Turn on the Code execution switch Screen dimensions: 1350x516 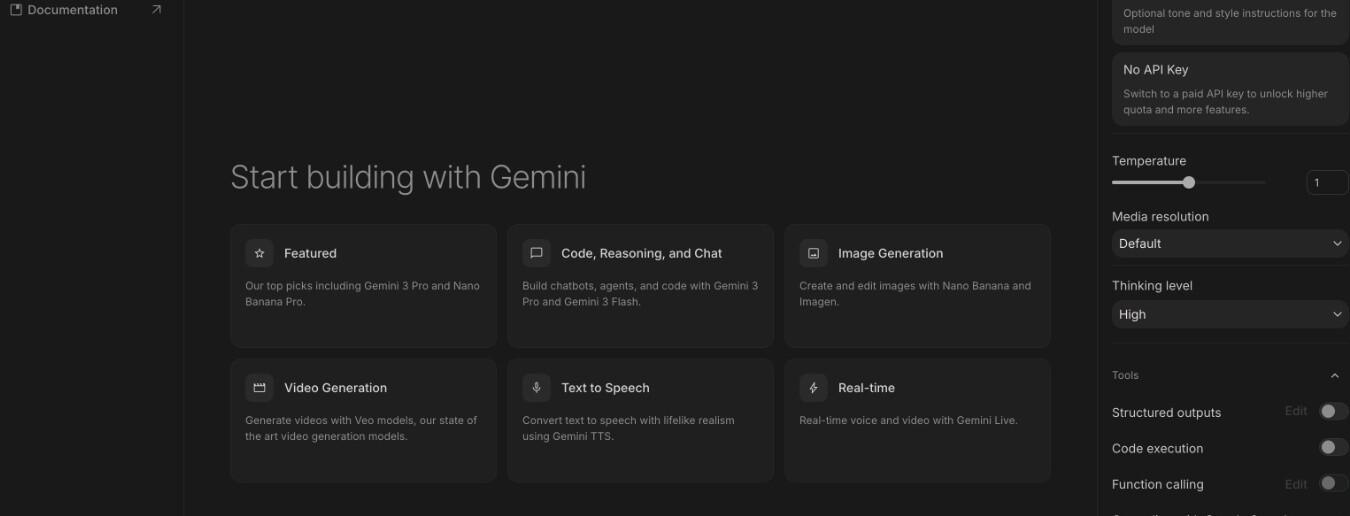(1332, 448)
